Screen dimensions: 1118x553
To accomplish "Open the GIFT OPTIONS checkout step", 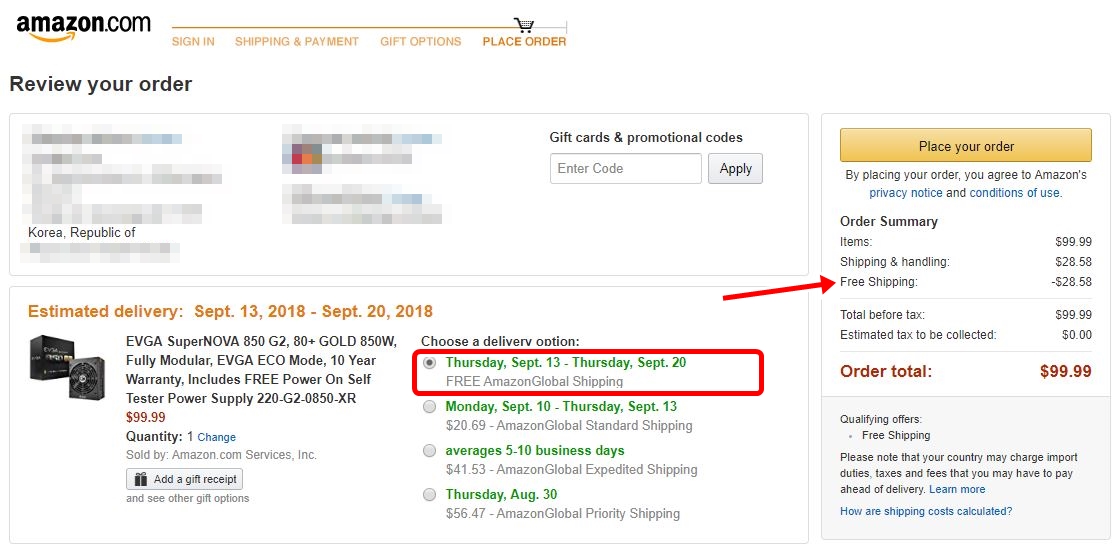I will pyautogui.click(x=421, y=42).
